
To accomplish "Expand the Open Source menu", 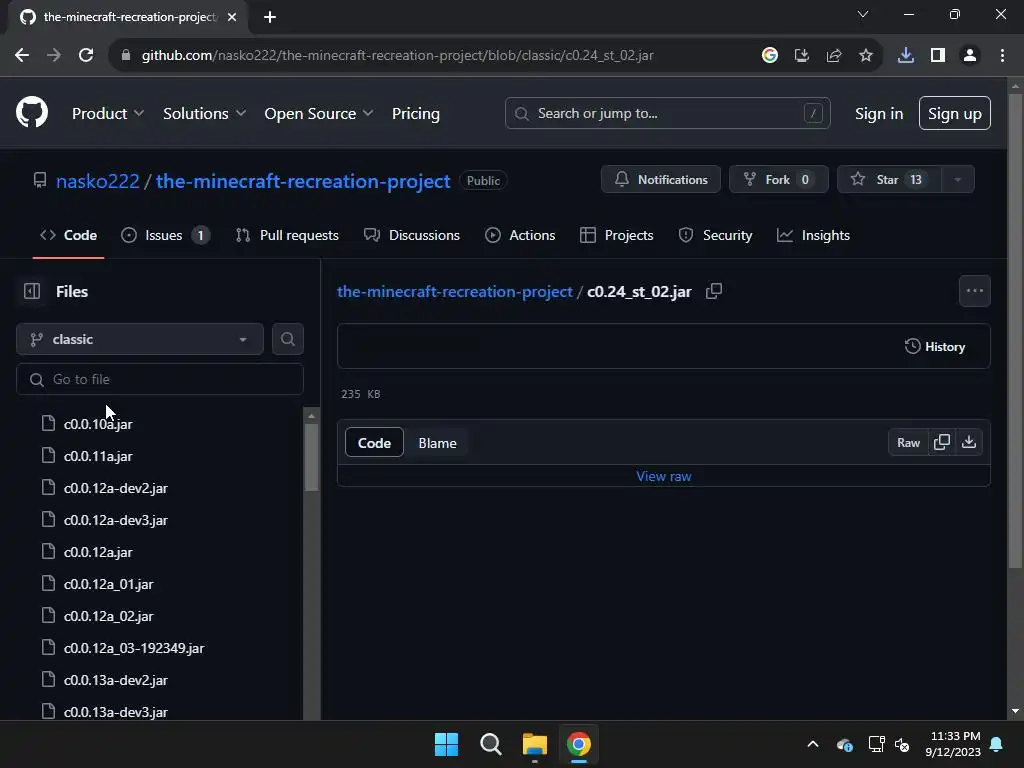I will pos(319,113).
